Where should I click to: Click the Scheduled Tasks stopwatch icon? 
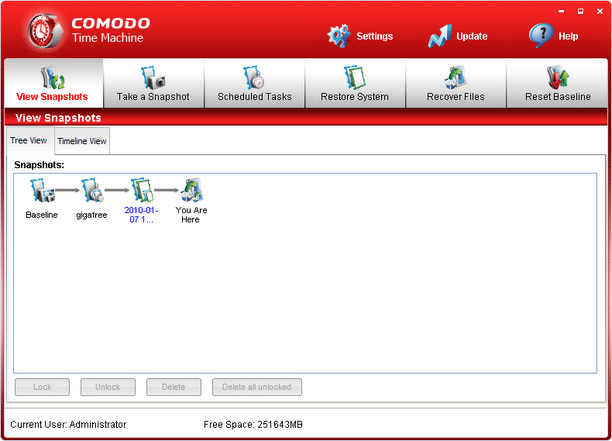coord(254,77)
